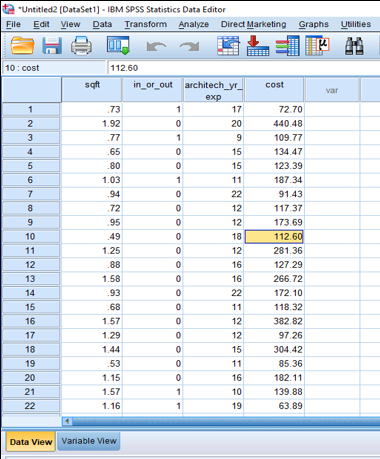Screen dimensions: 380x459
Task: Select the cost column header
Action: (274, 90)
